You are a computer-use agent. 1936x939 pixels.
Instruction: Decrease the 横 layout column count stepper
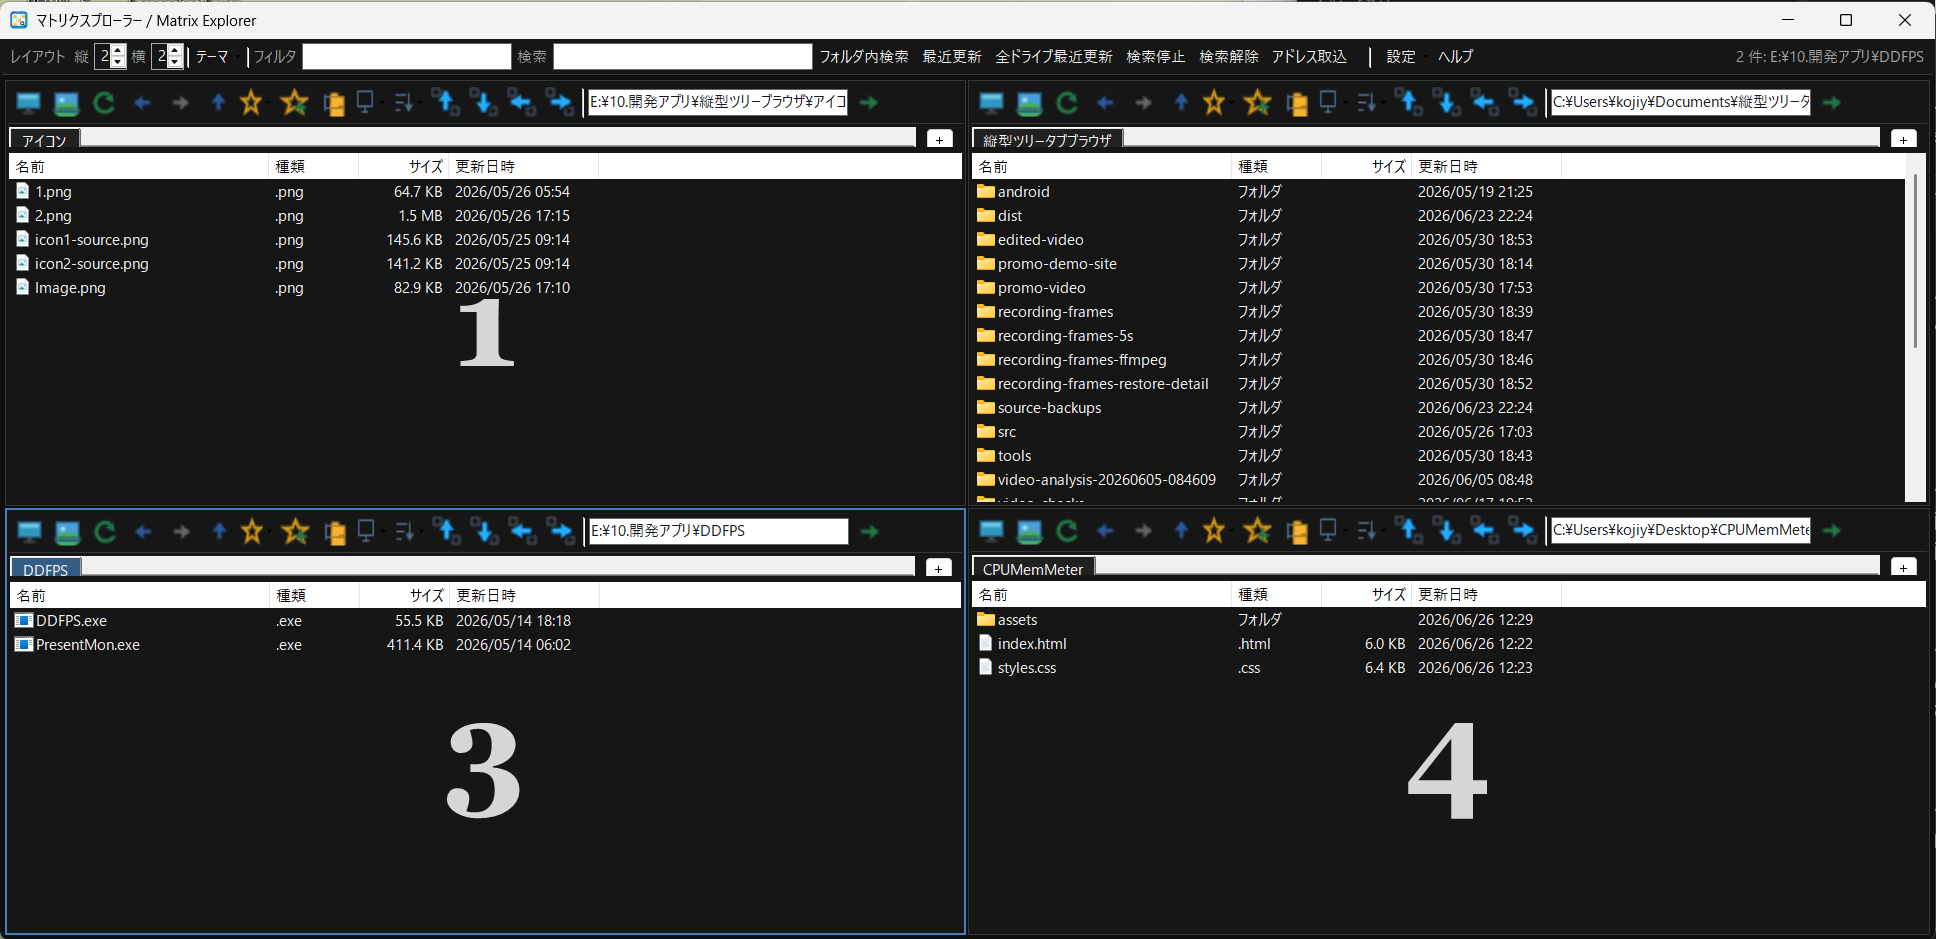click(x=175, y=62)
